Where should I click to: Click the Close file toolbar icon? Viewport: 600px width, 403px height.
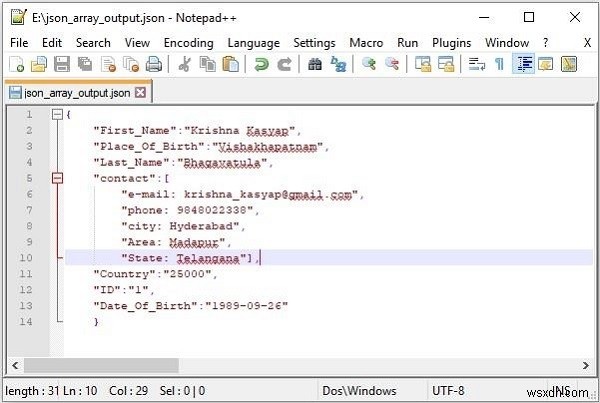(x=108, y=64)
